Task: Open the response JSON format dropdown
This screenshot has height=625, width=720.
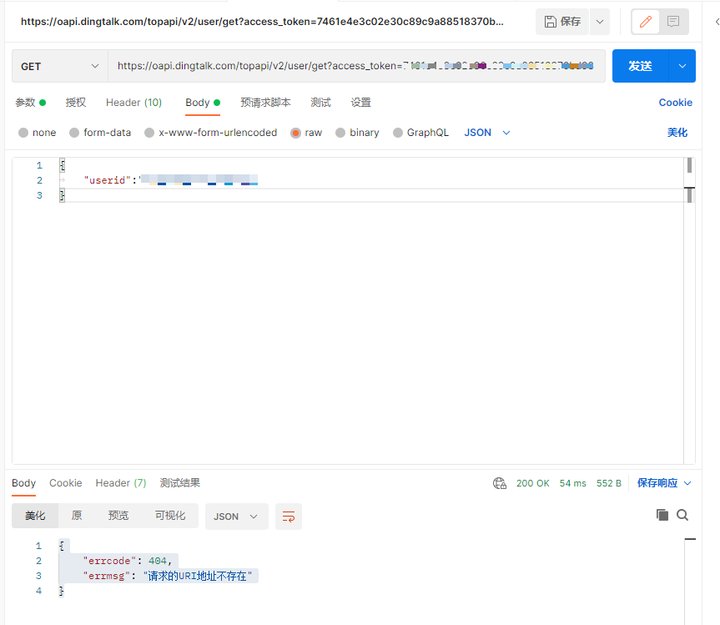Action: coord(236,517)
